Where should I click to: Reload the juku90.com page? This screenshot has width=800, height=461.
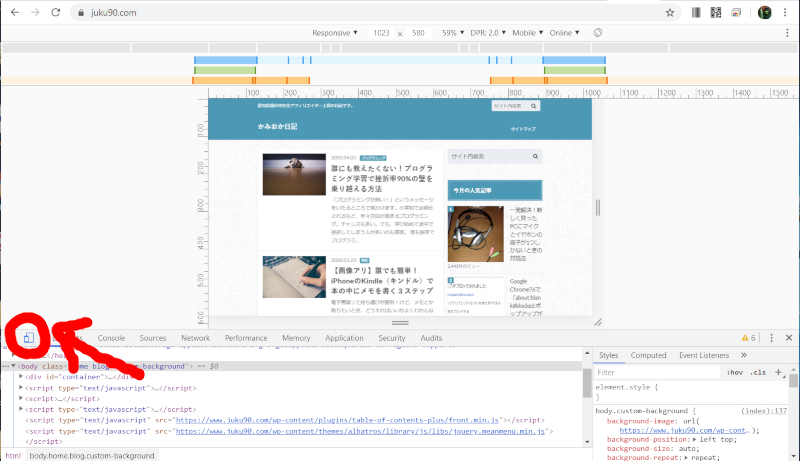56,13
